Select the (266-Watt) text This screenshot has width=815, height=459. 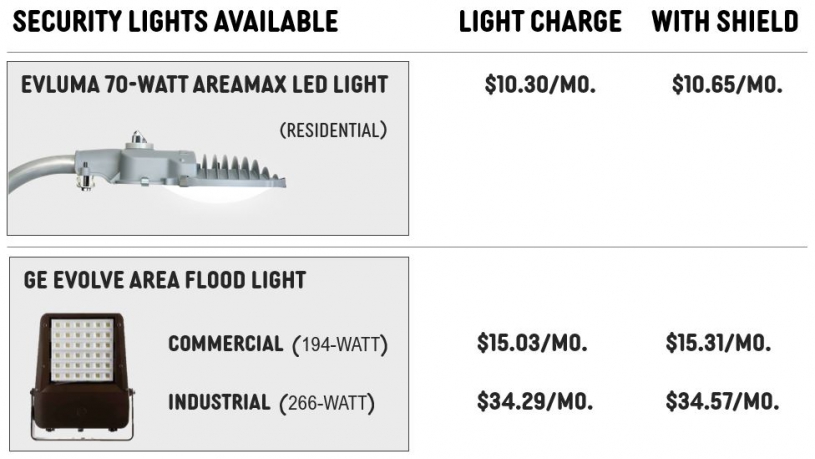(327, 403)
